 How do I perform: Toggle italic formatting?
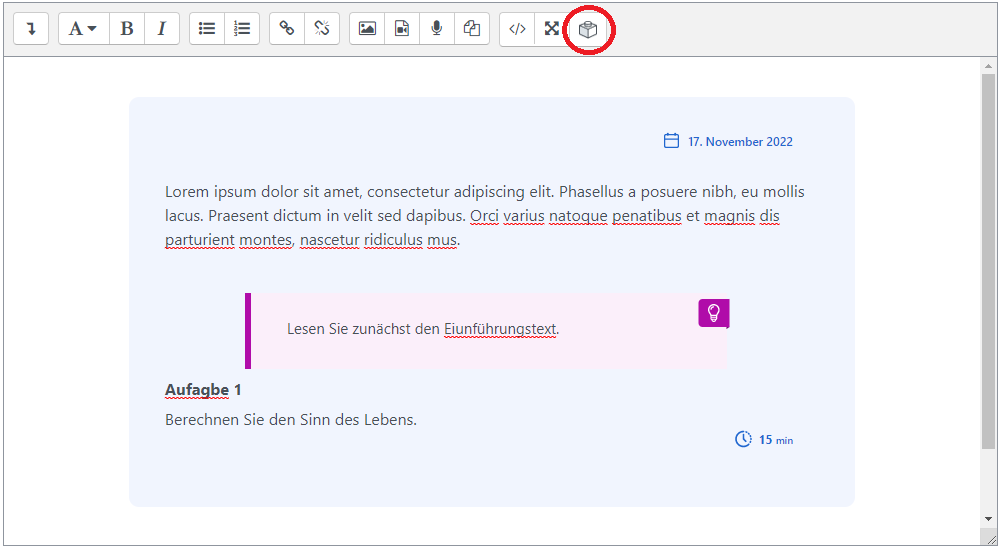162,29
